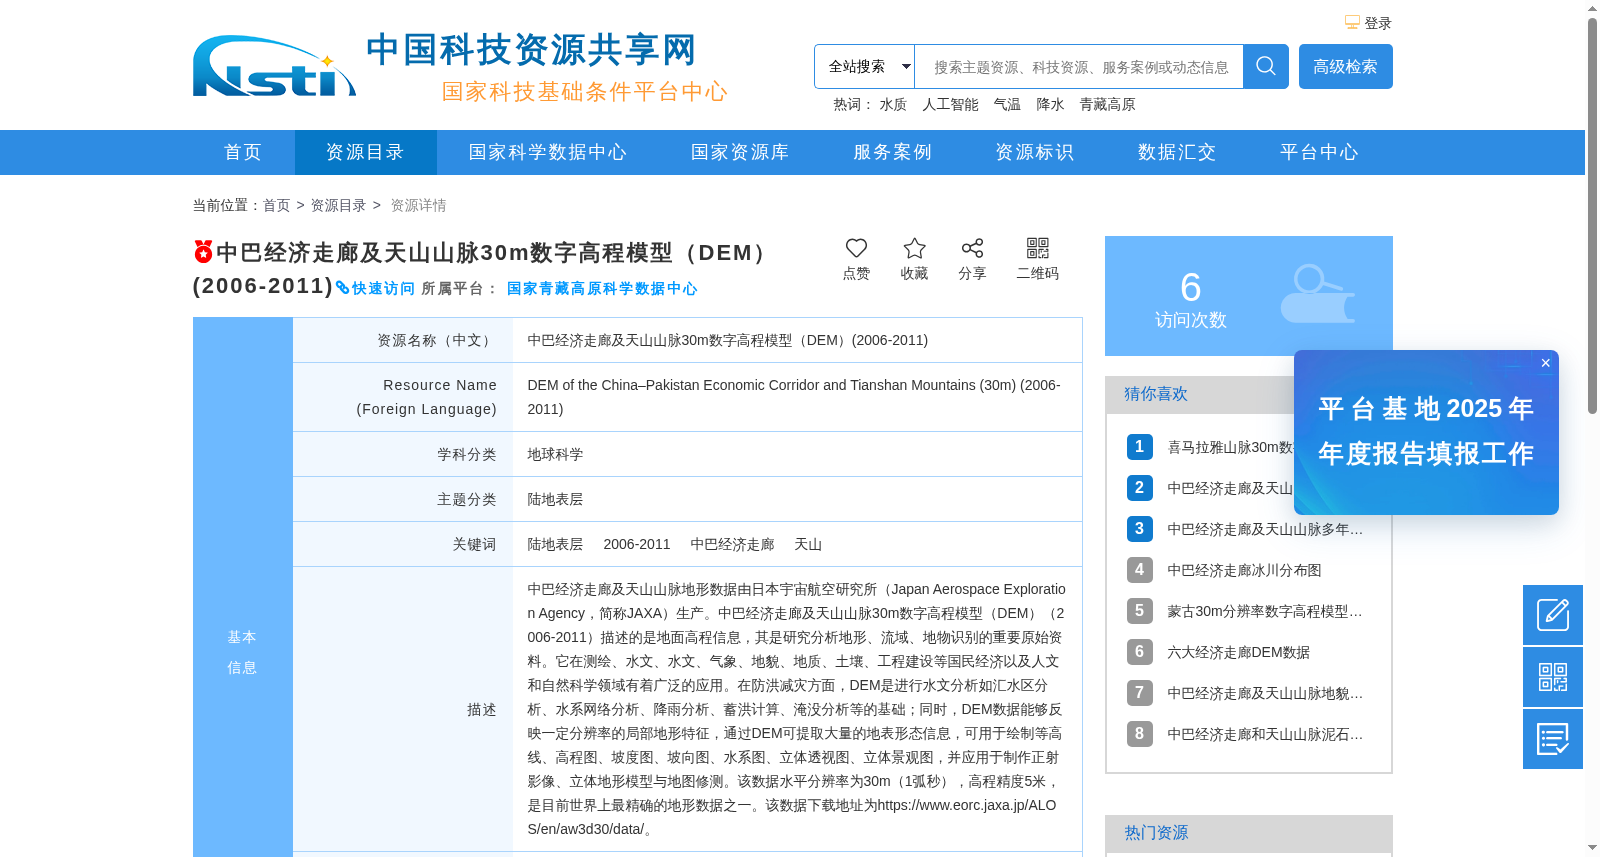This screenshot has height=857, width=1600.
Task: Click keyword 2006-2011
Action: pos(637,544)
